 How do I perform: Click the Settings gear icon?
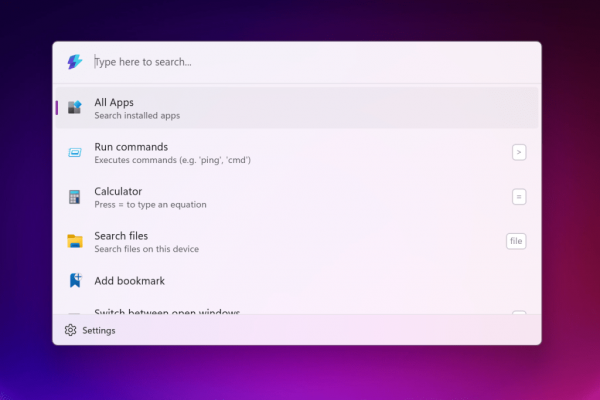pyautogui.click(x=70, y=330)
